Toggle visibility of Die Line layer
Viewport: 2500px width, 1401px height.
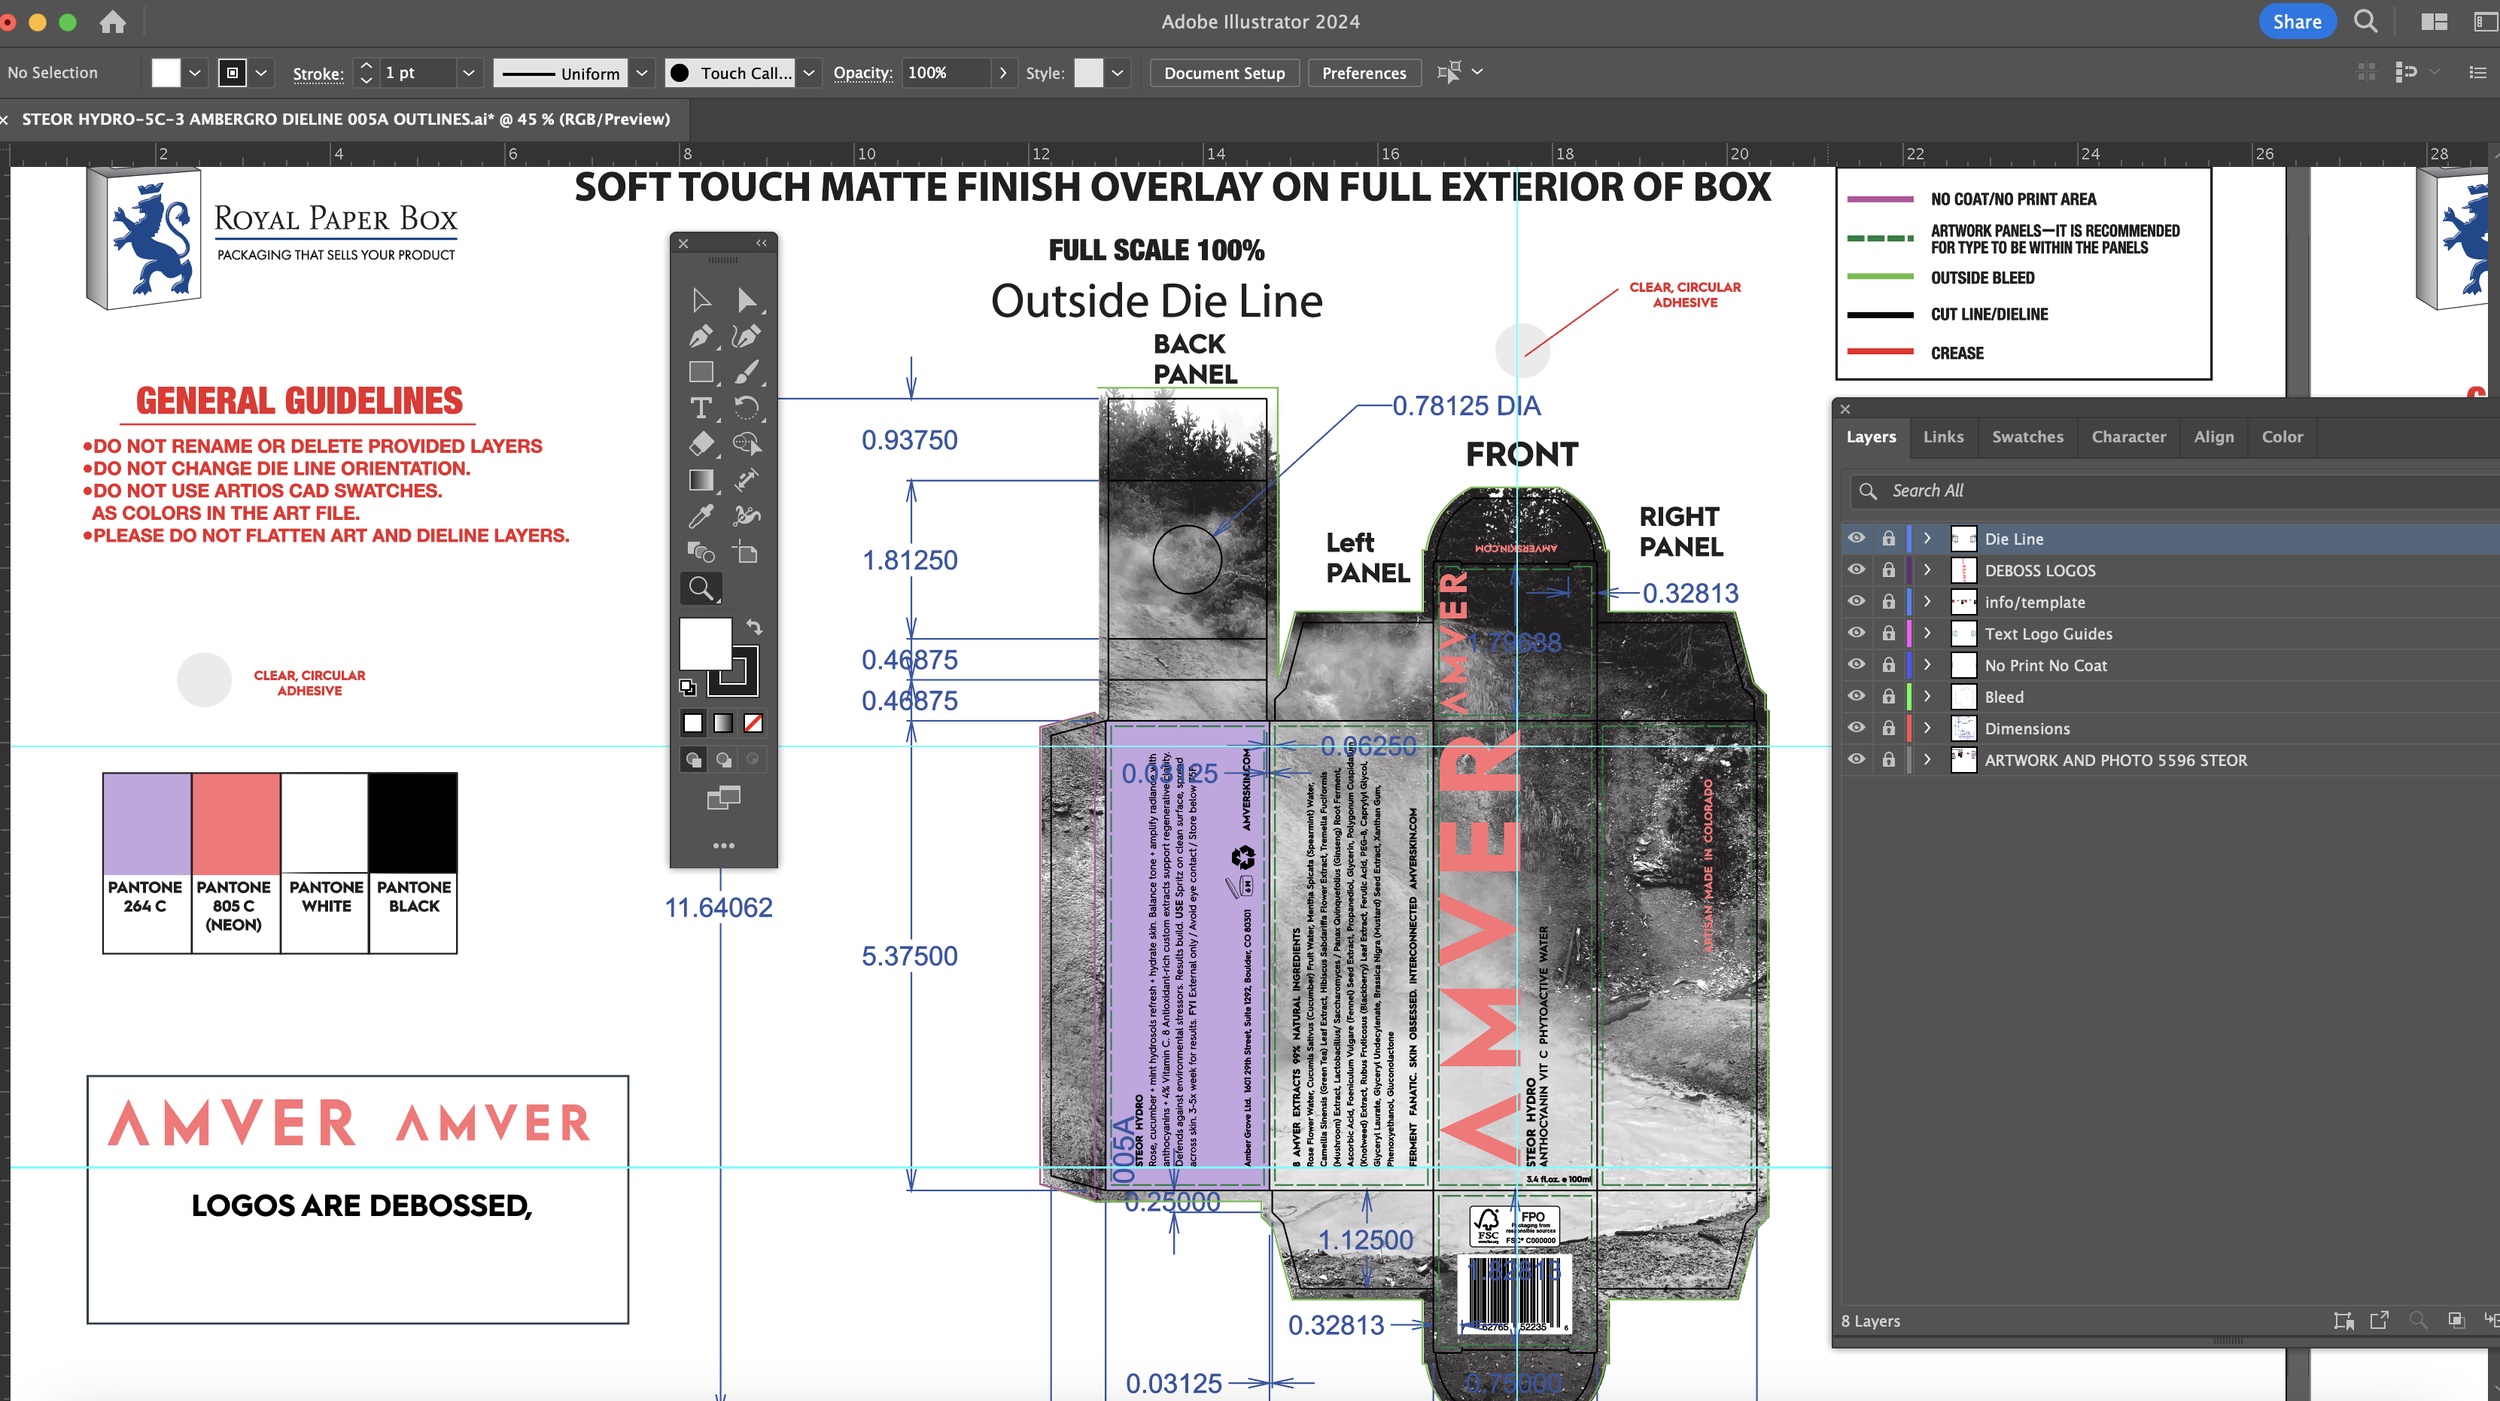pos(1856,538)
